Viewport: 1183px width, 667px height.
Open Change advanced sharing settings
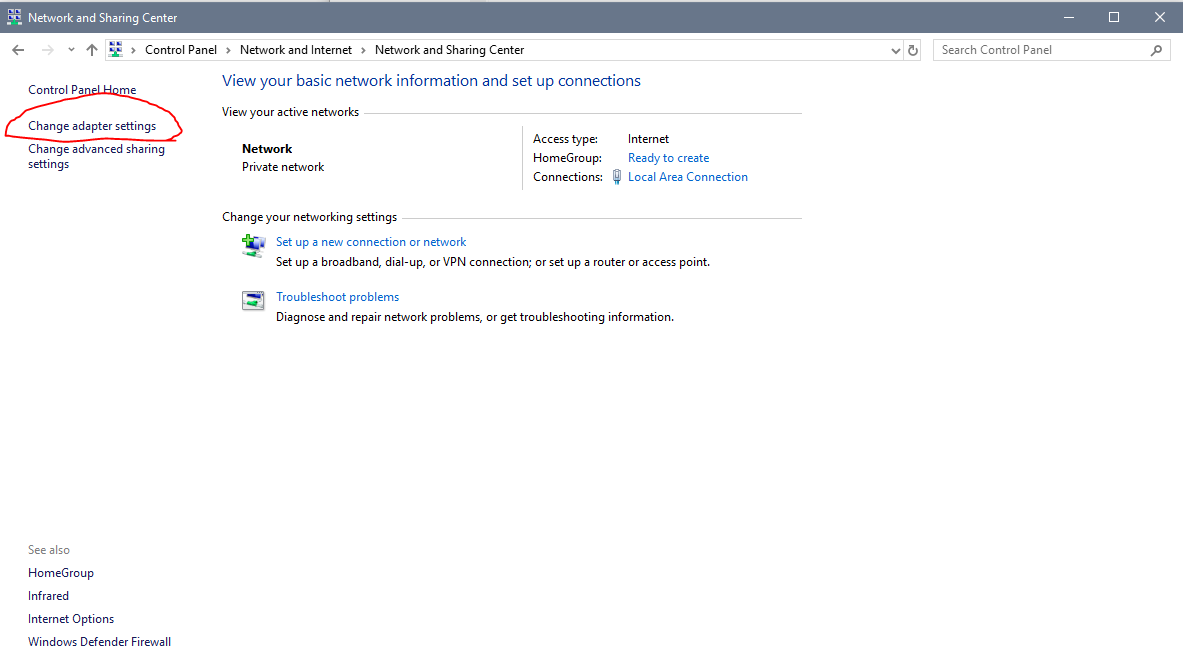click(97, 156)
